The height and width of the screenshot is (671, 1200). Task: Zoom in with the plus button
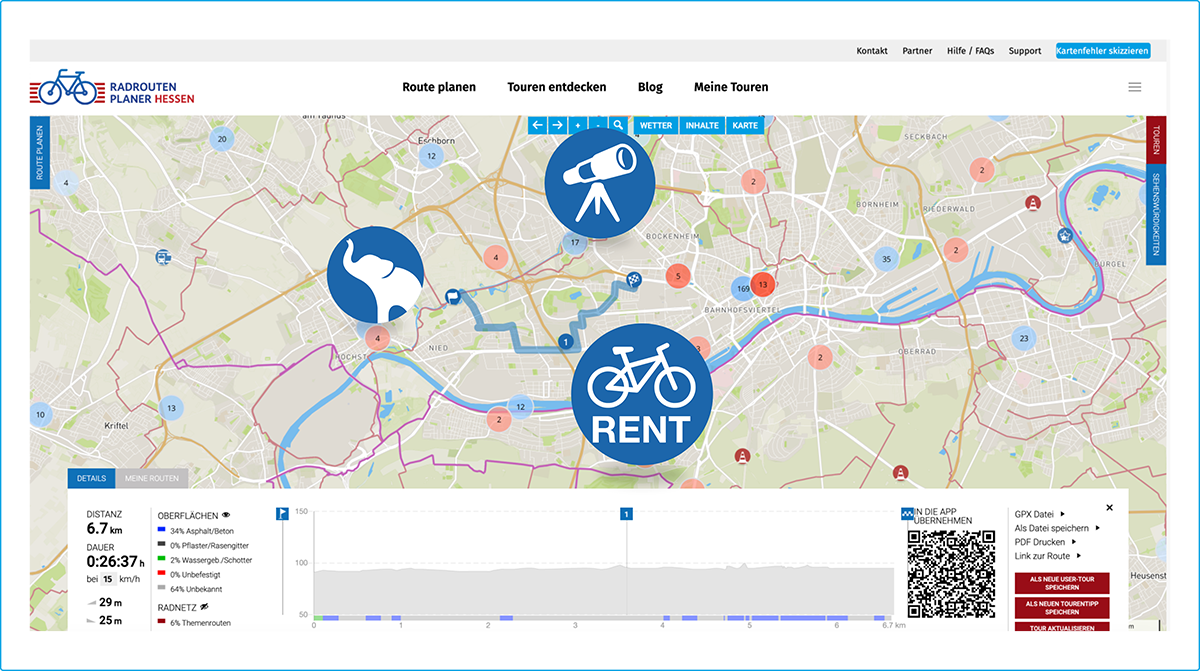pyautogui.click(x=578, y=125)
